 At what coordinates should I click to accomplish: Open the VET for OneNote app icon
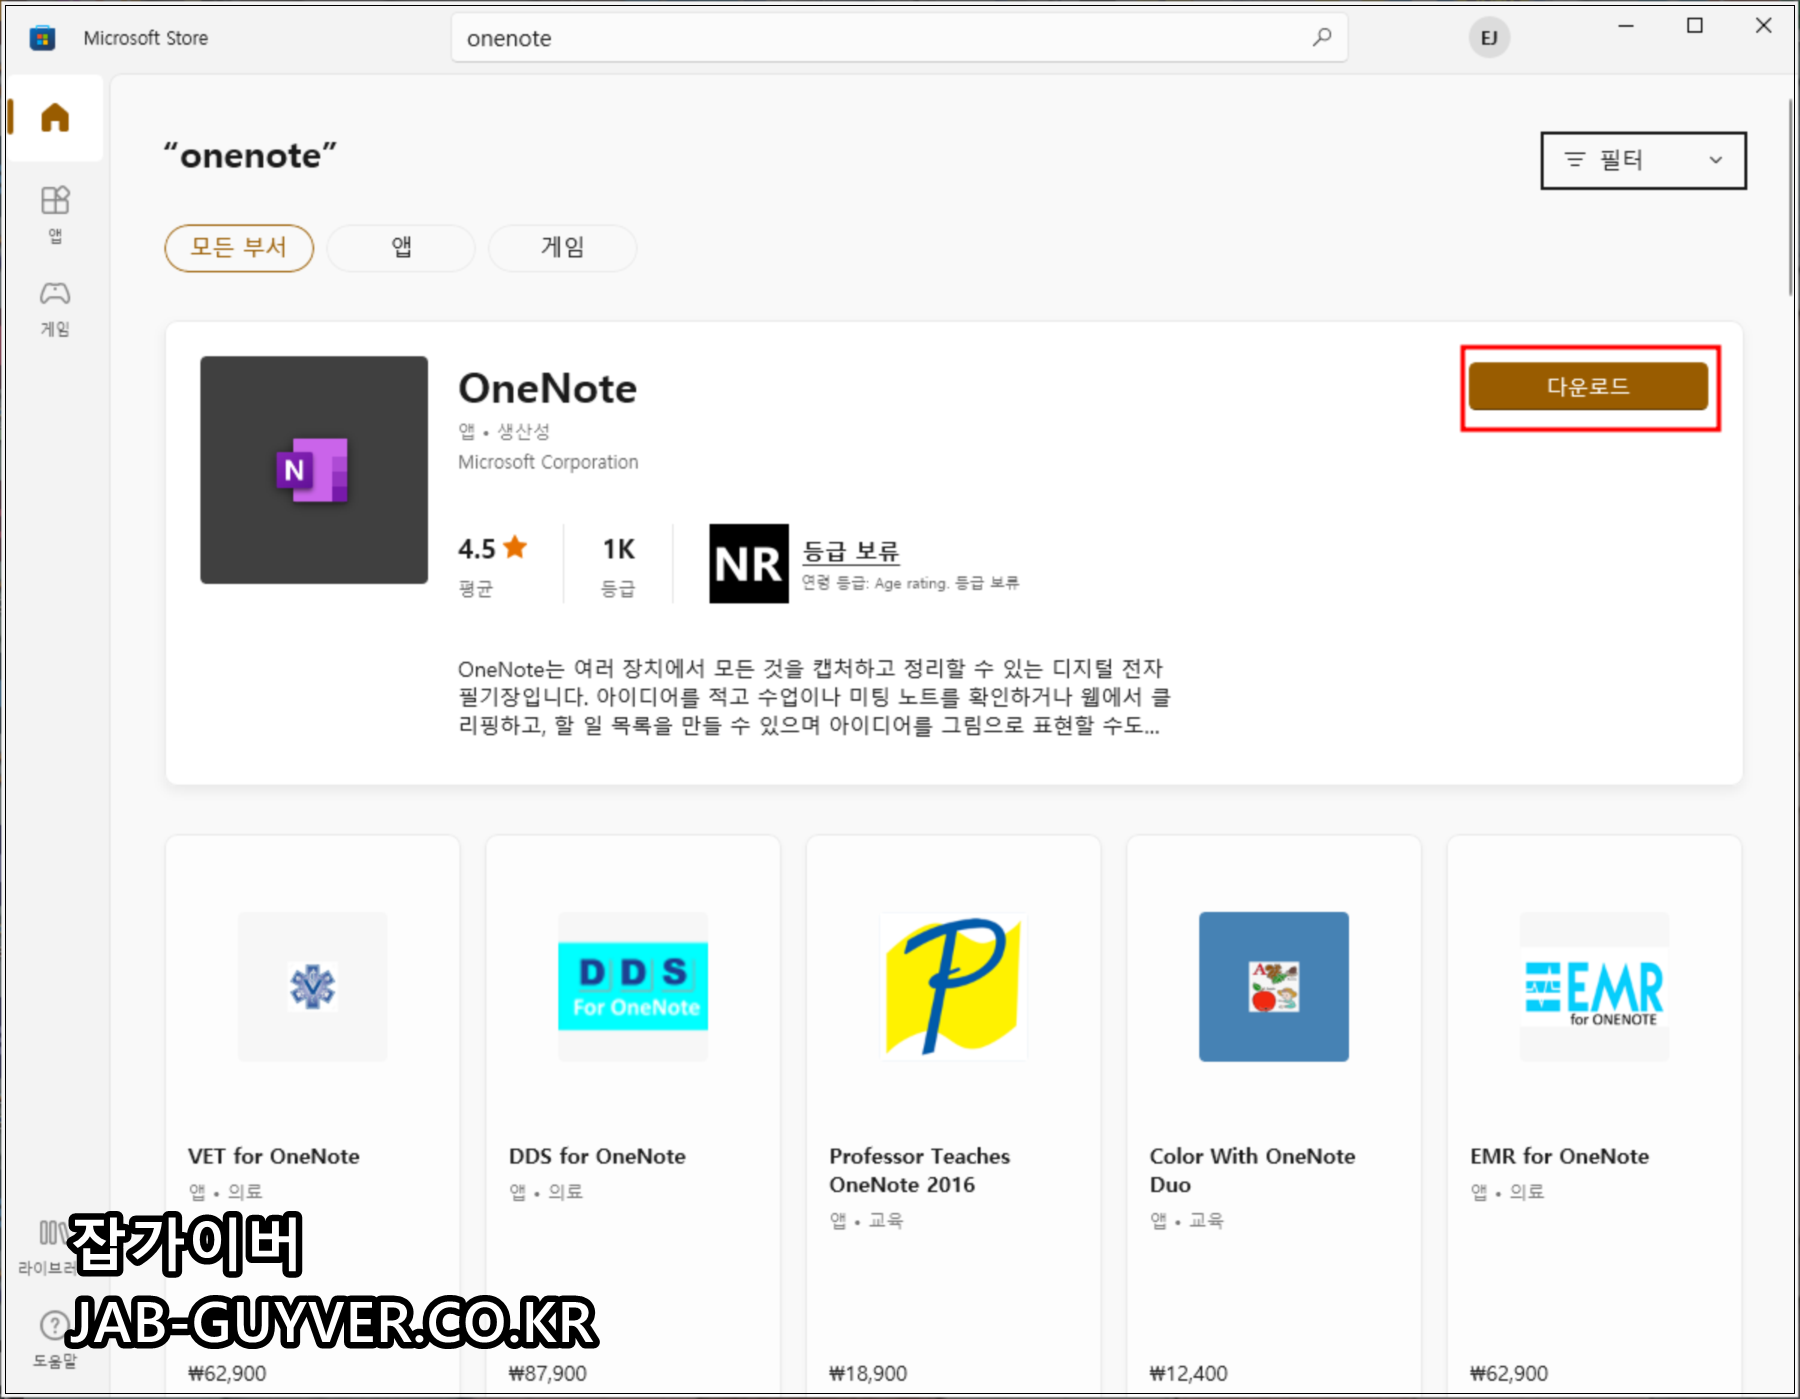pyautogui.click(x=312, y=987)
